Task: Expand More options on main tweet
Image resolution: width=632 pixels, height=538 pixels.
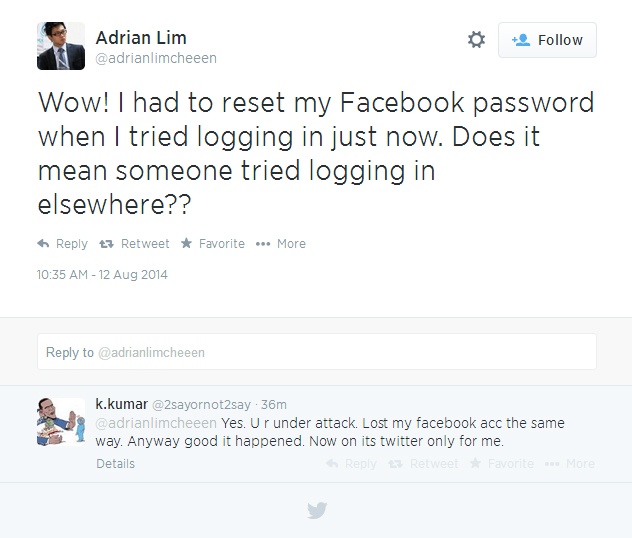Action: [281, 244]
